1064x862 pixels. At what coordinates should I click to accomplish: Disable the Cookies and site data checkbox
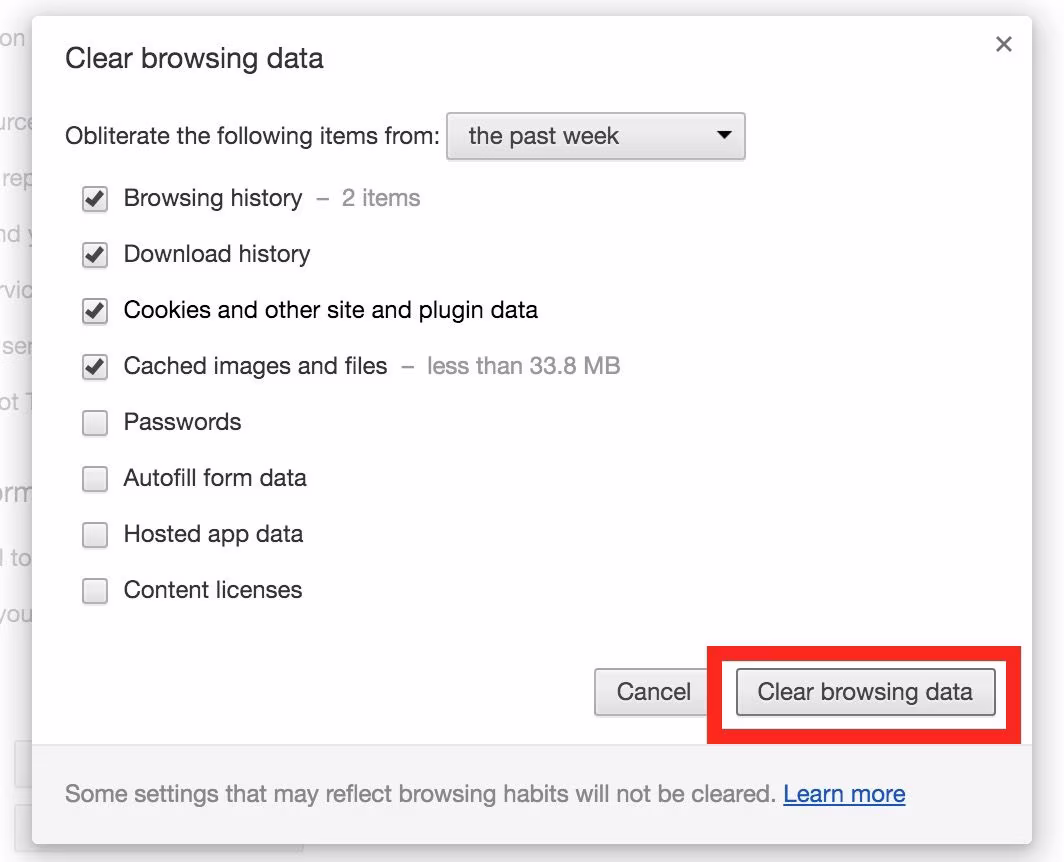(95, 311)
